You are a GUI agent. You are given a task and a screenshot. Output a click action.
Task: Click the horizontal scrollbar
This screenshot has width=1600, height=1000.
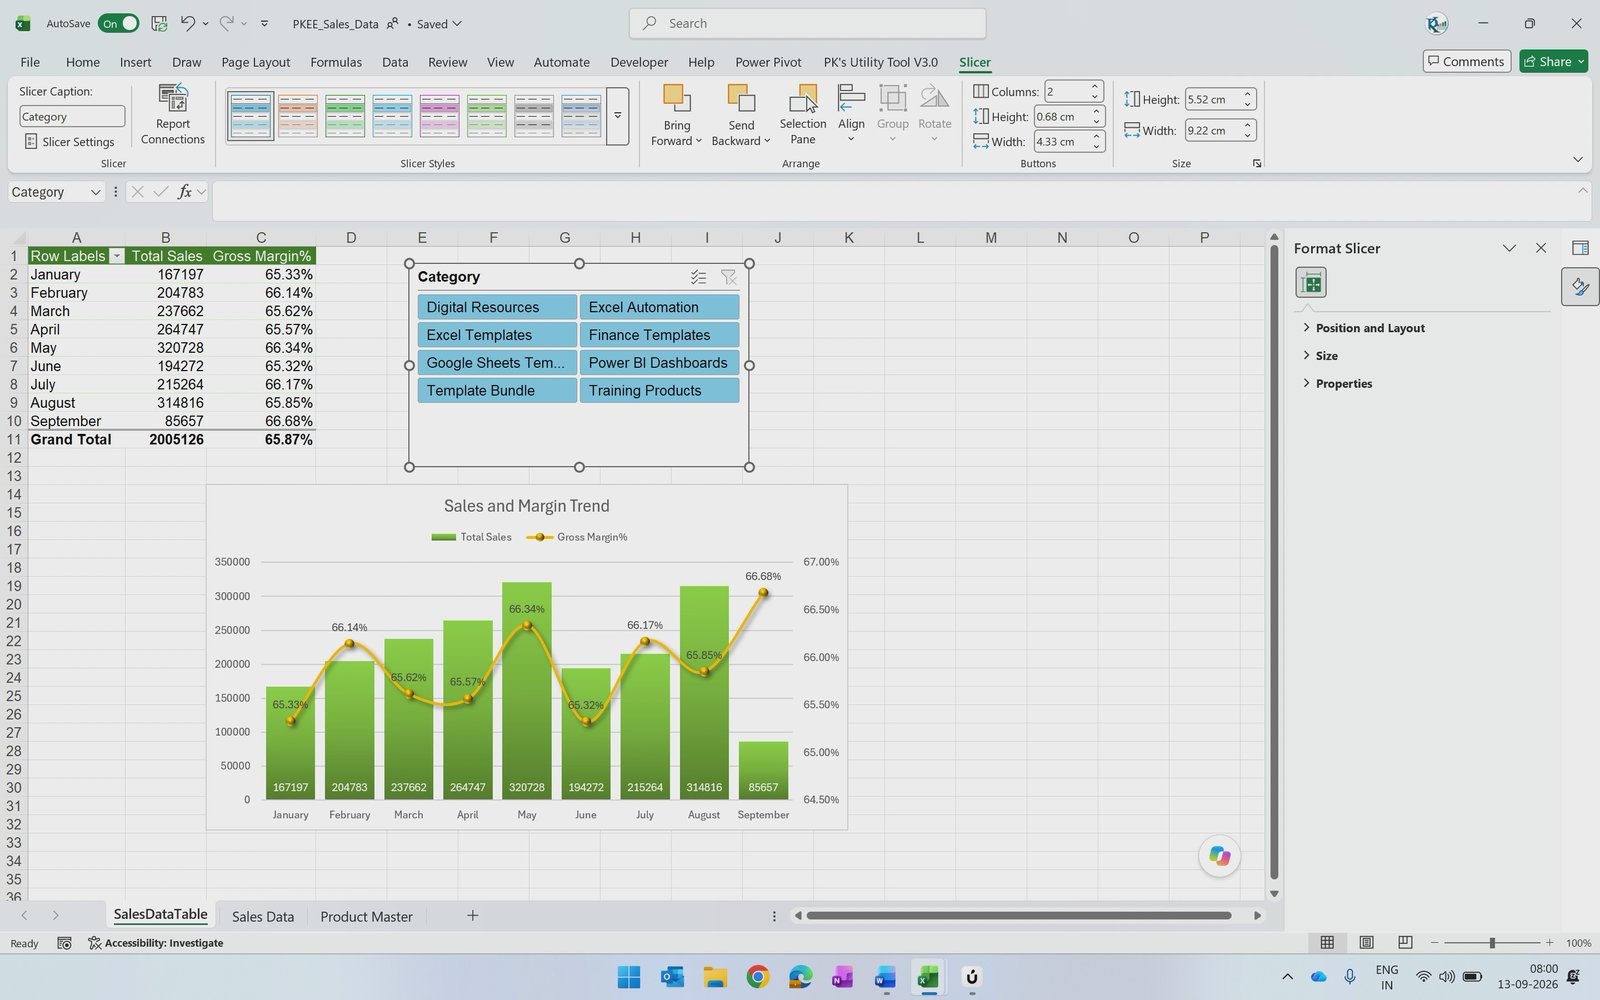(1018, 915)
